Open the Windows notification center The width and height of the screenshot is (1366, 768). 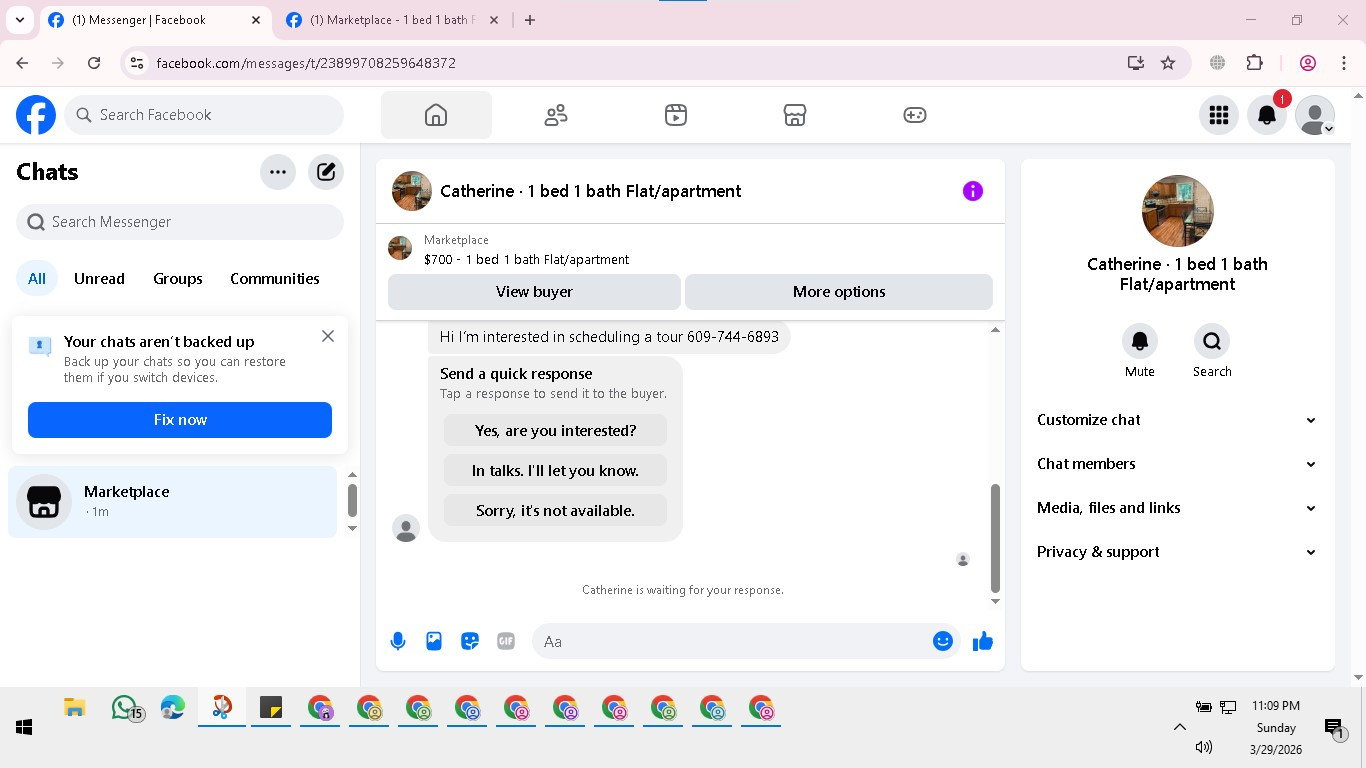coord(1334,728)
